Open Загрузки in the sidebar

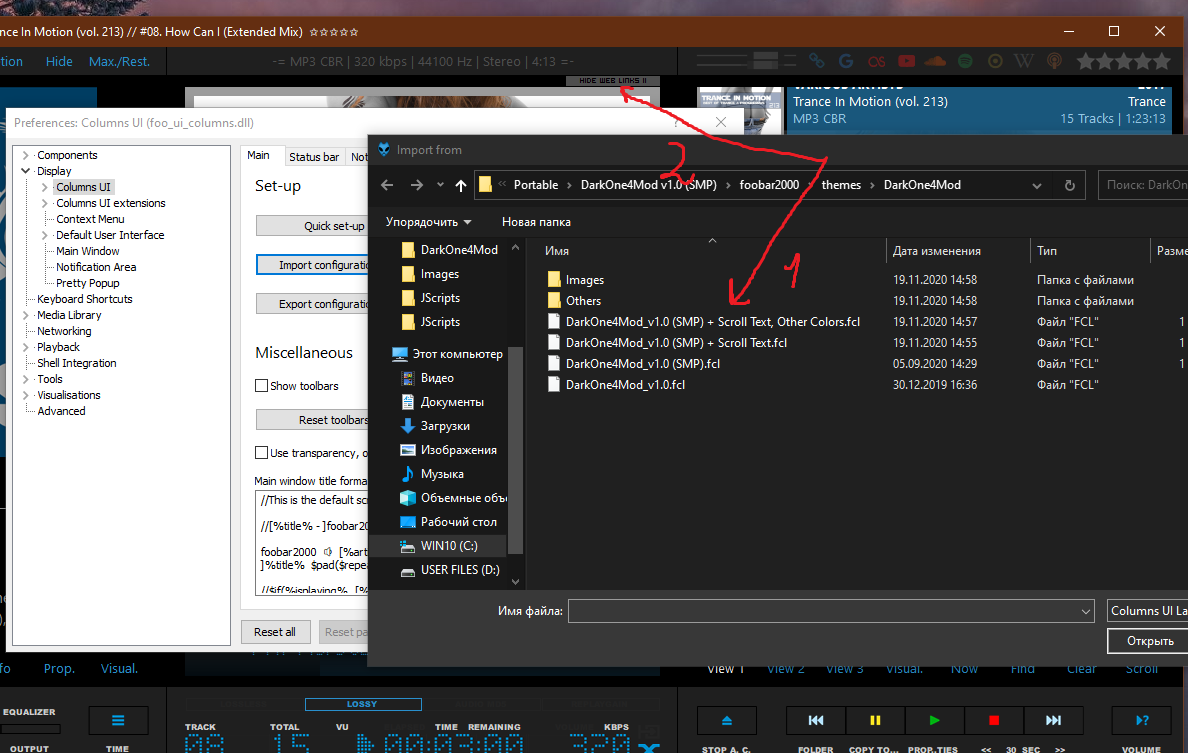click(x=445, y=426)
